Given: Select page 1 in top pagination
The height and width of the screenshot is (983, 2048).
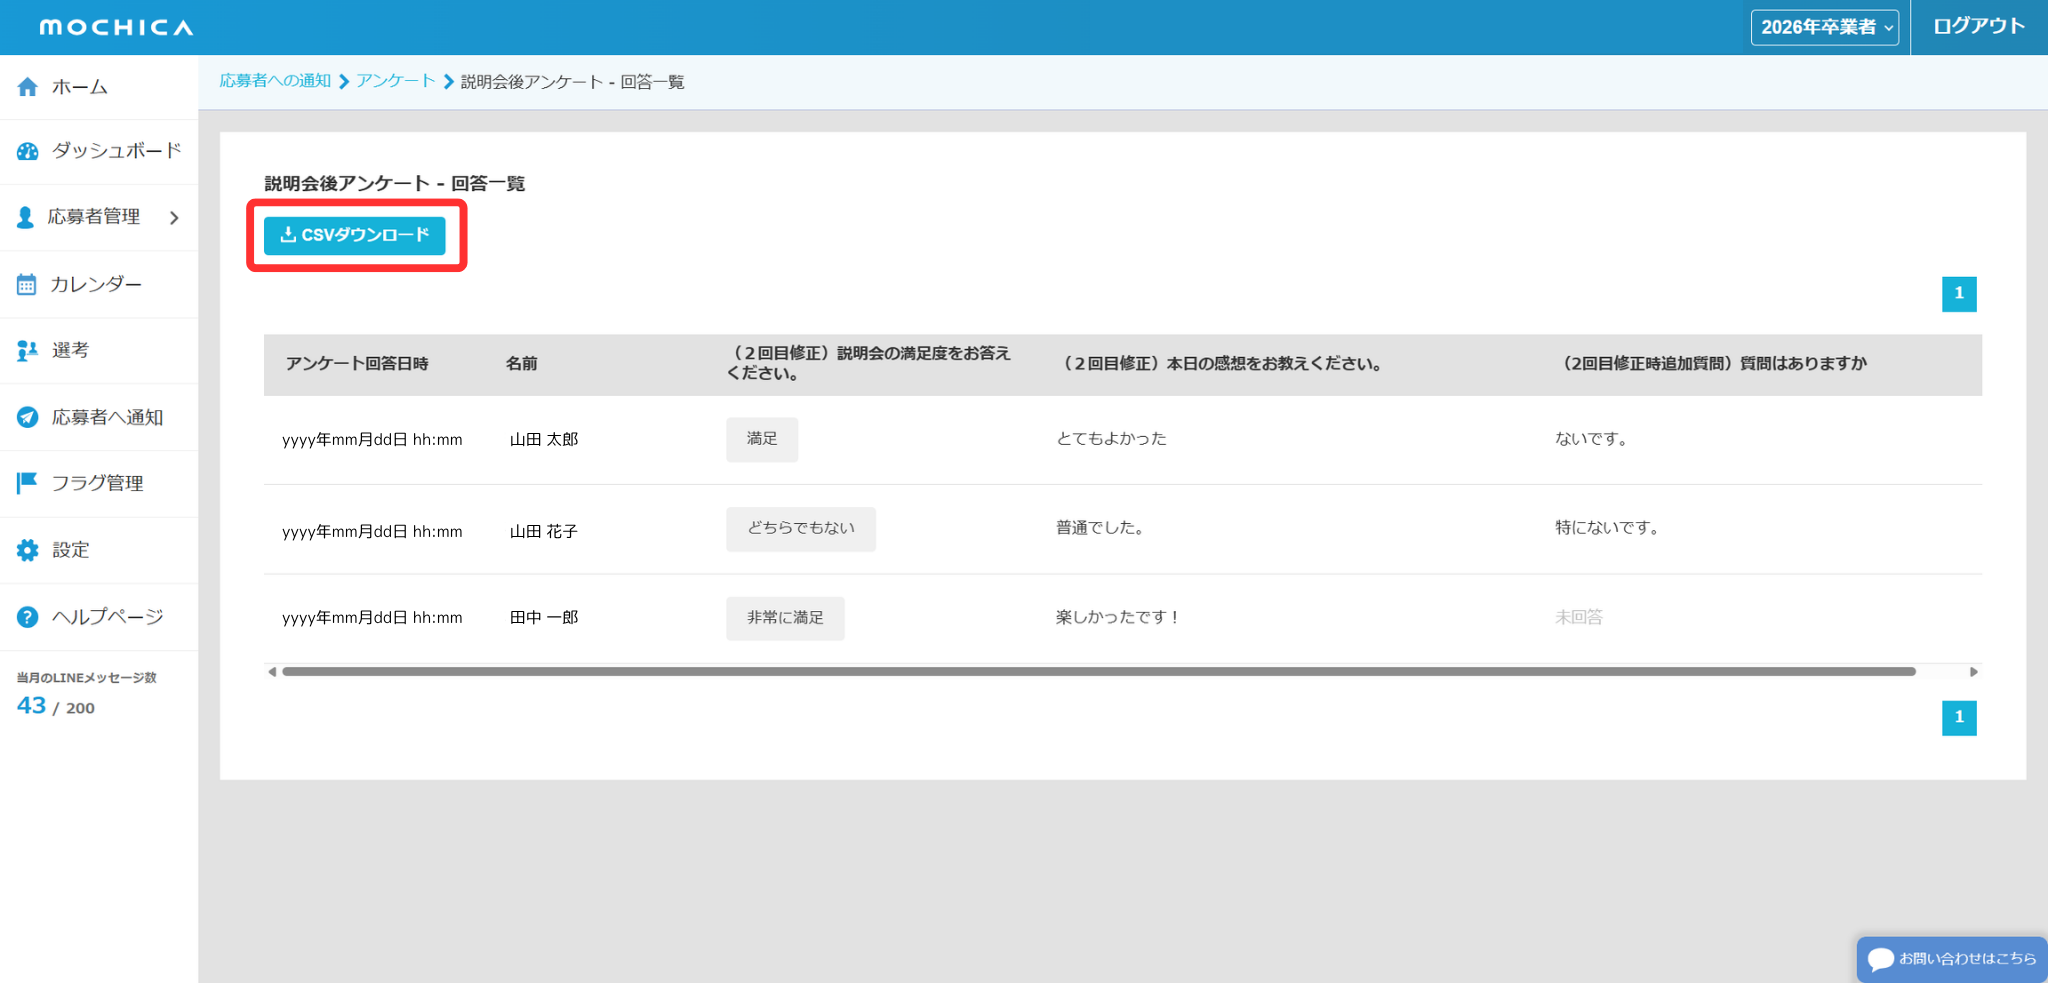Looking at the screenshot, I should [1958, 294].
